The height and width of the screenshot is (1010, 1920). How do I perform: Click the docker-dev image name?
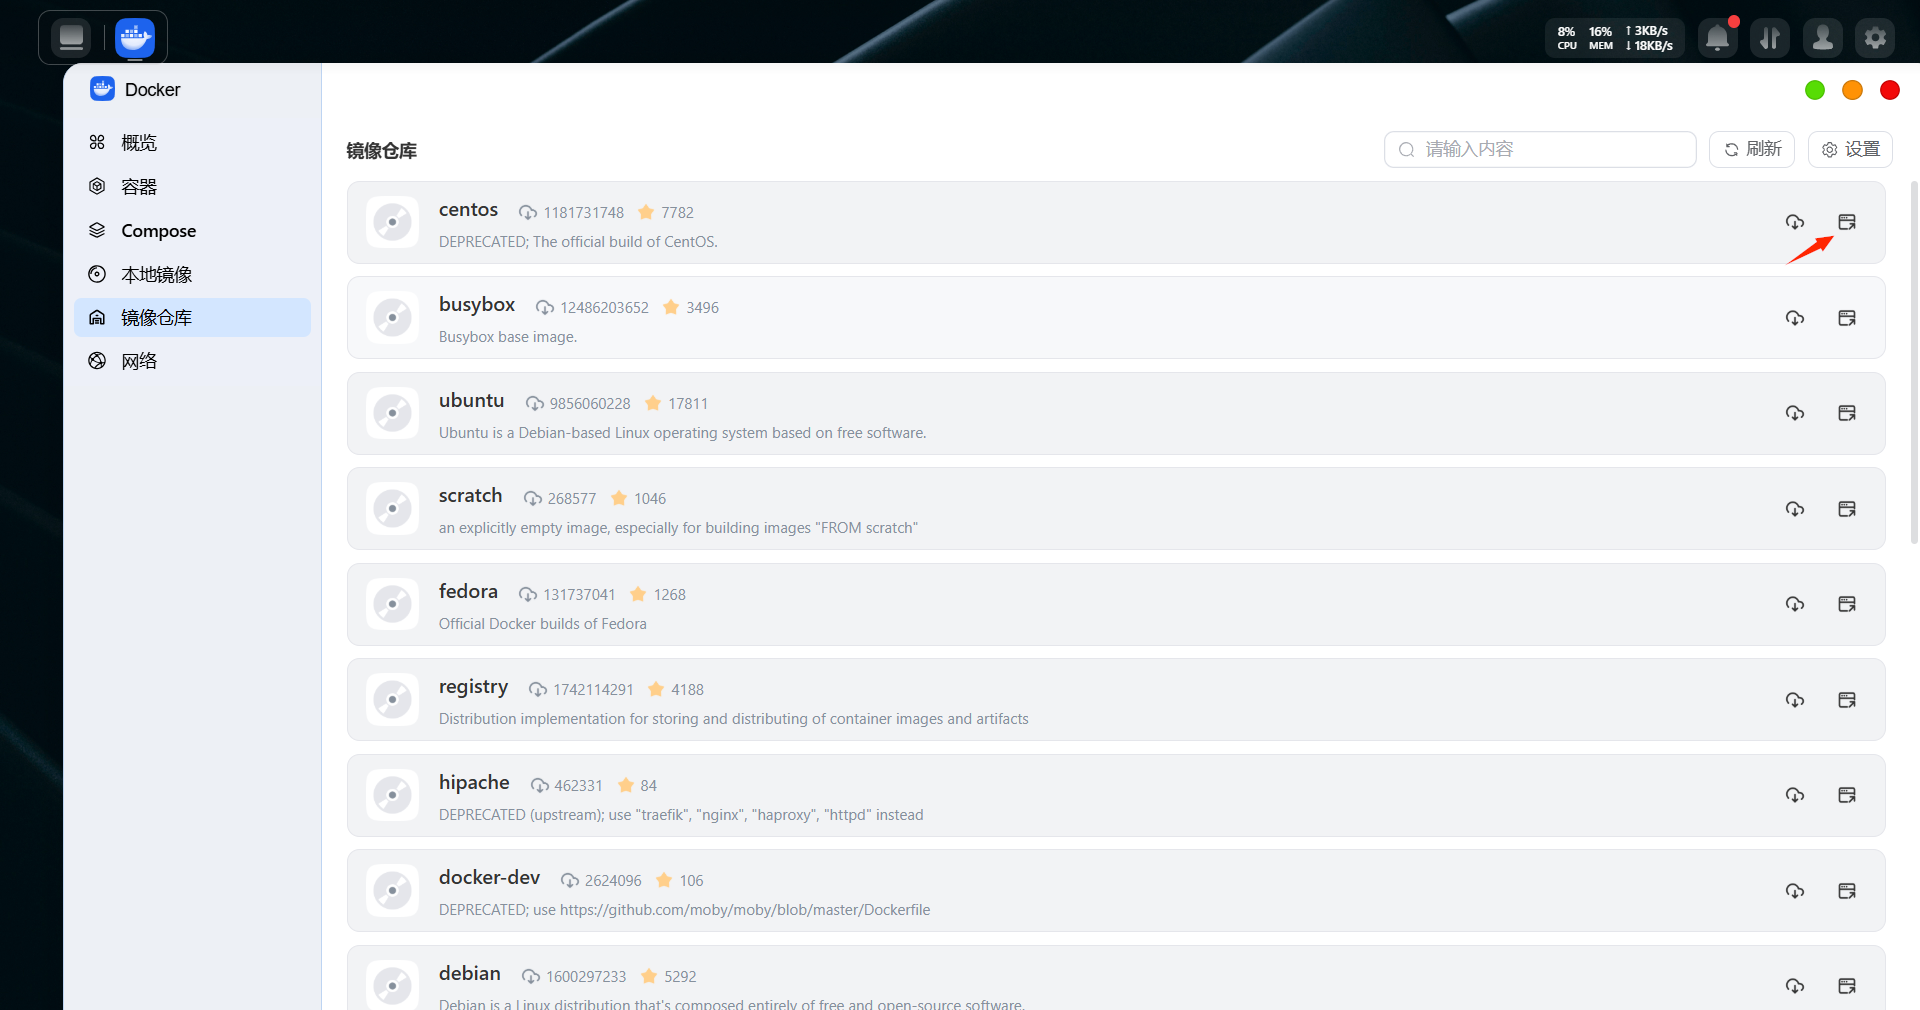[x=489, y=878]
